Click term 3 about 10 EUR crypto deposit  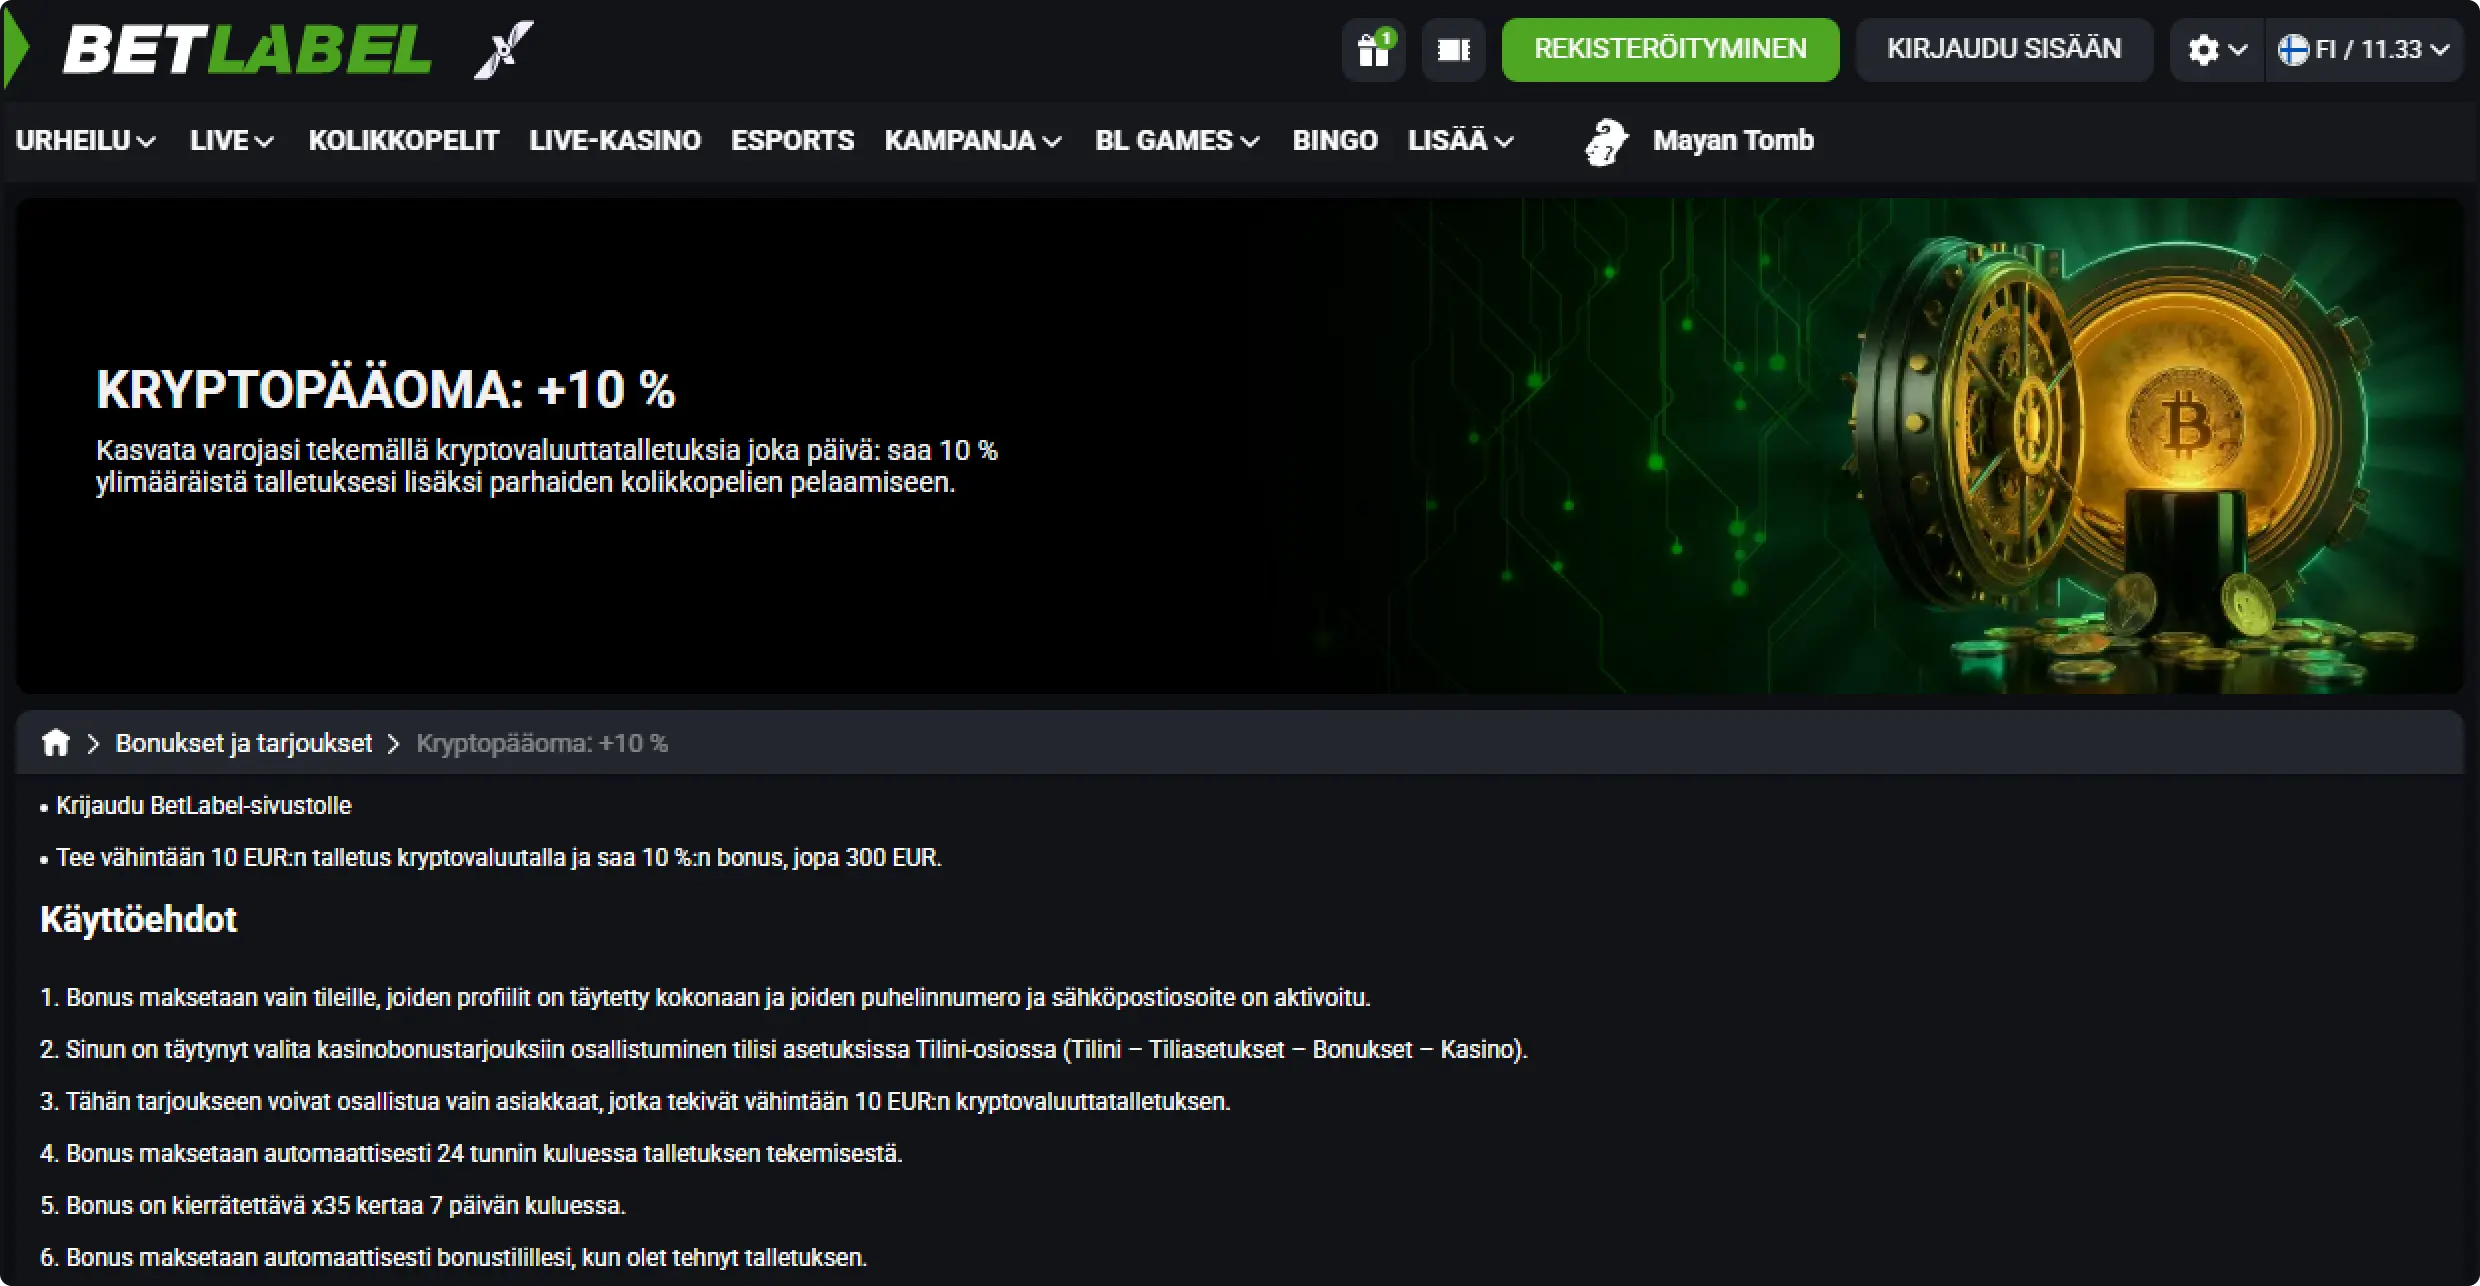click(635, 1102)
